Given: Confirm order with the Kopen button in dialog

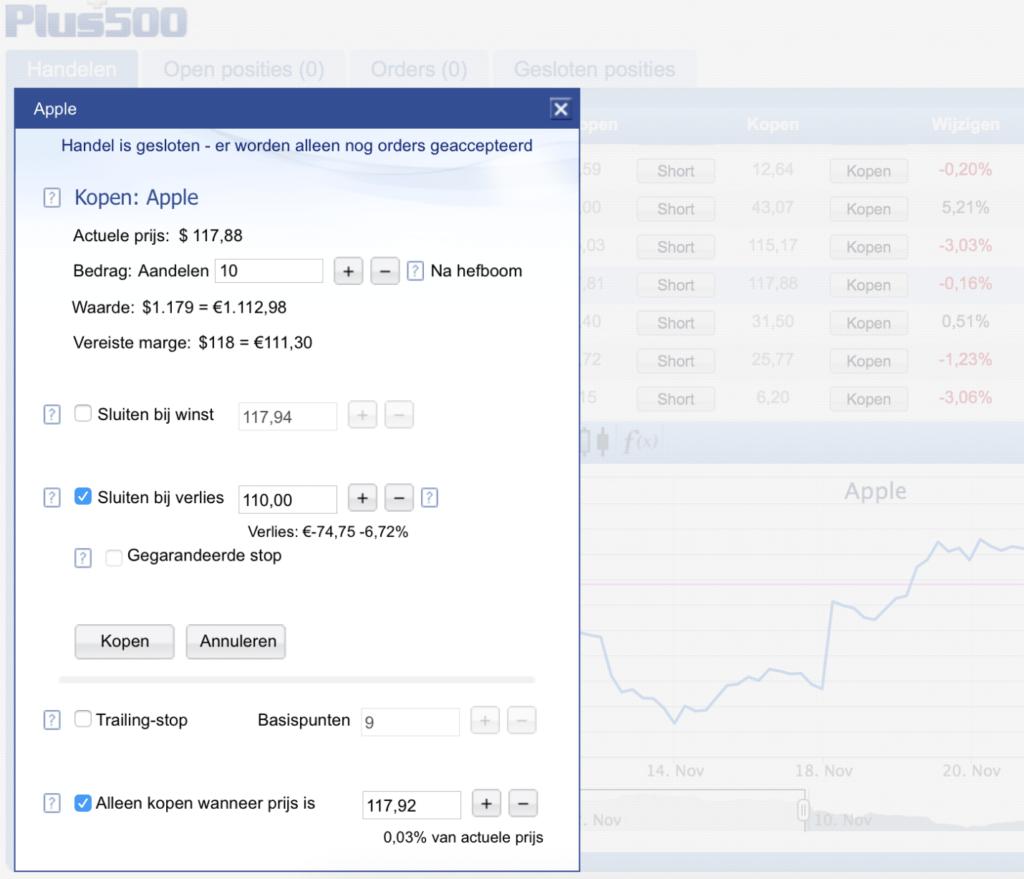Looking at the screenshot, I should pos(125,641).
